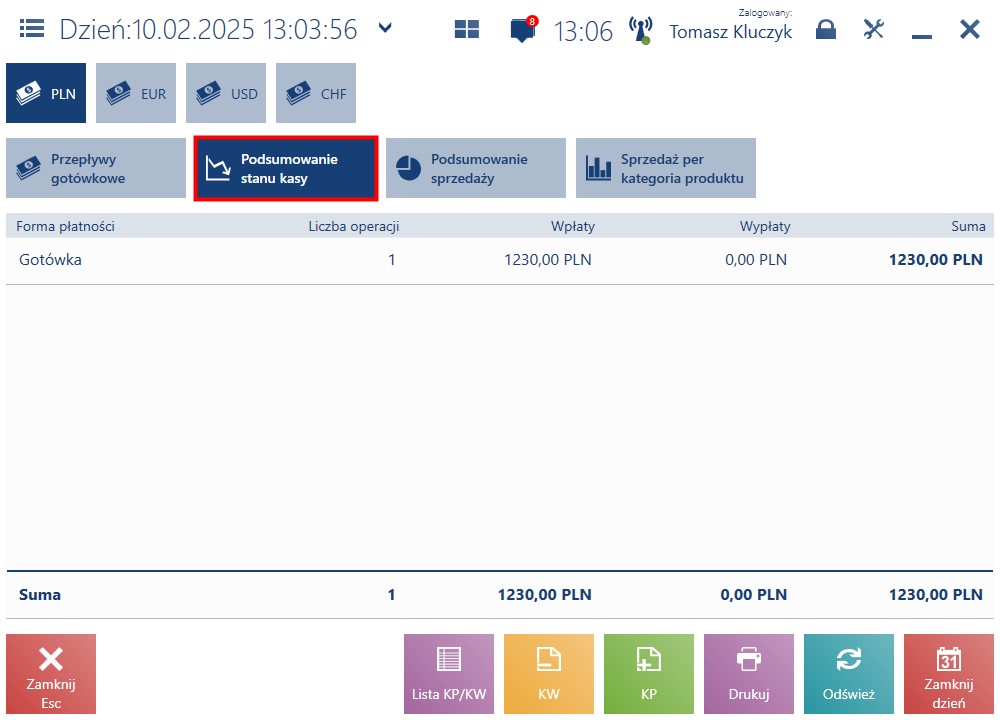Open the Lista KP/KW button

(x=449, y=674)
